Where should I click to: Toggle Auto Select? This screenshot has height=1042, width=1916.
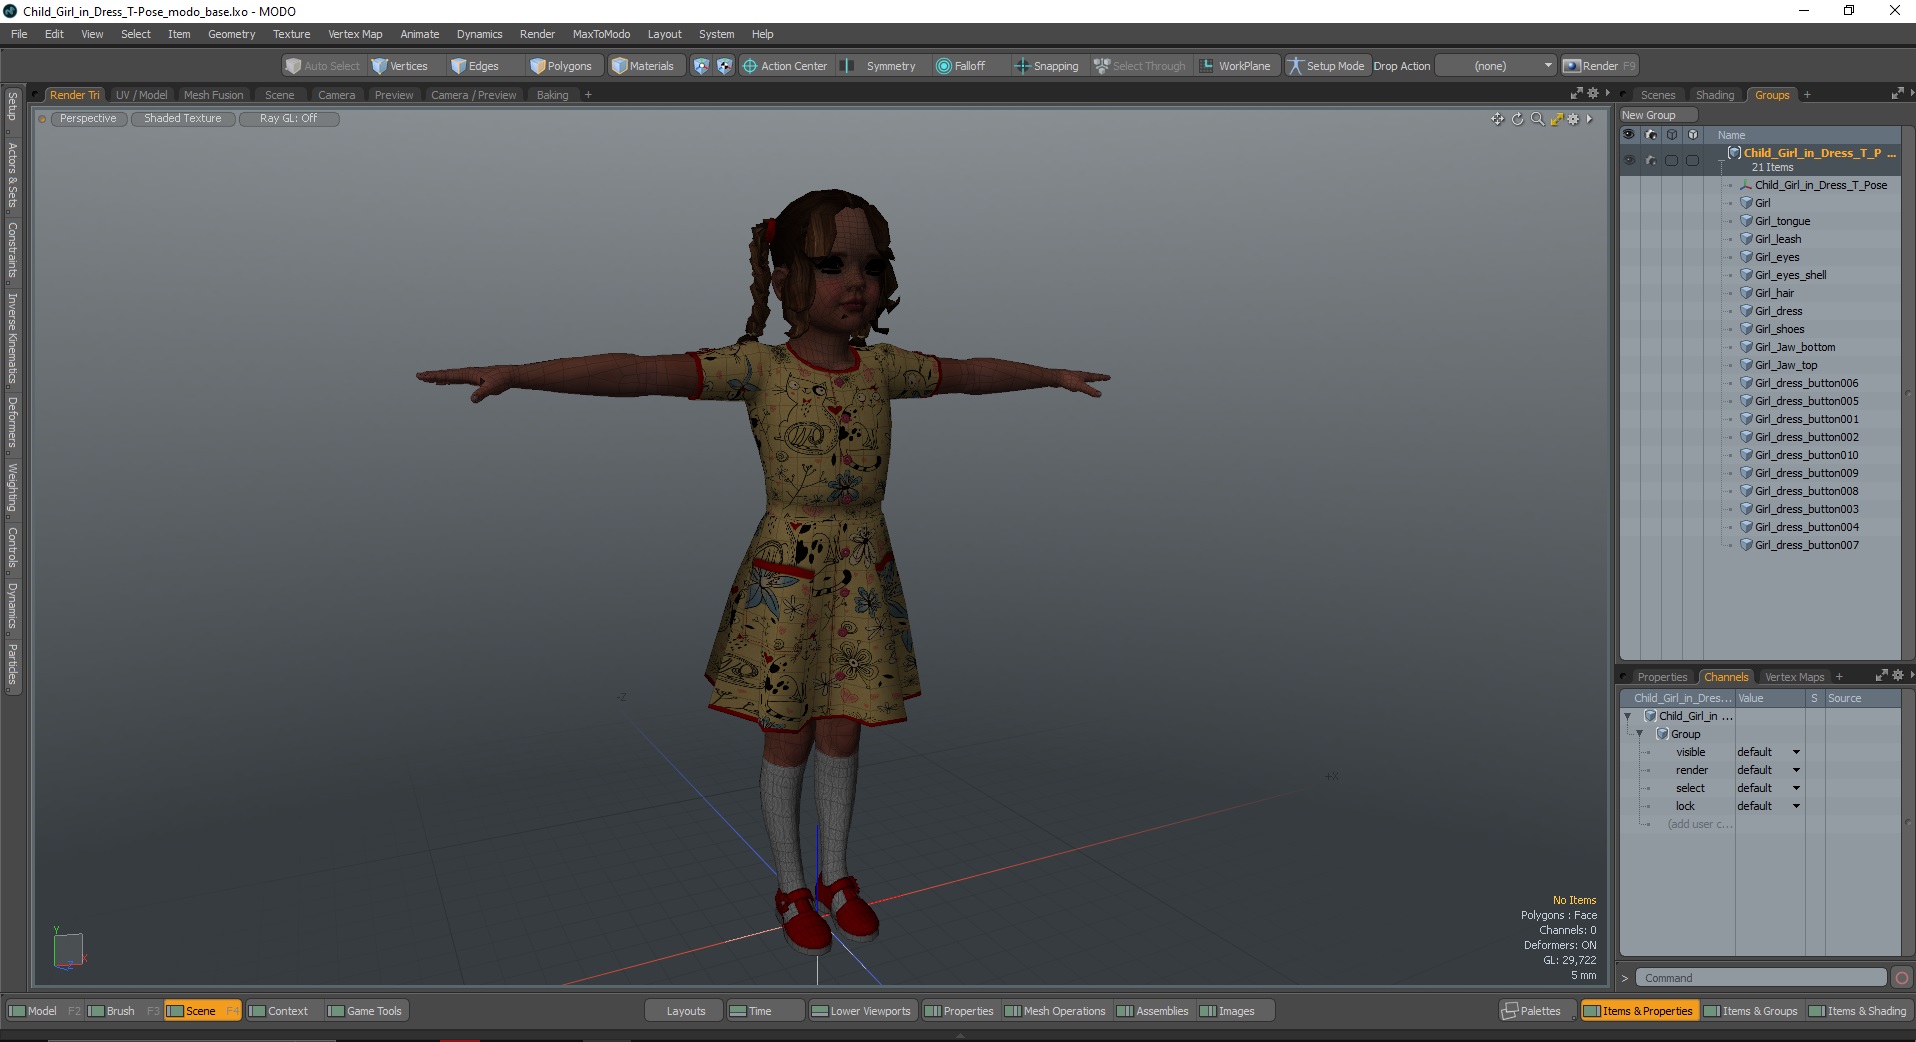[x=322, y=66]
